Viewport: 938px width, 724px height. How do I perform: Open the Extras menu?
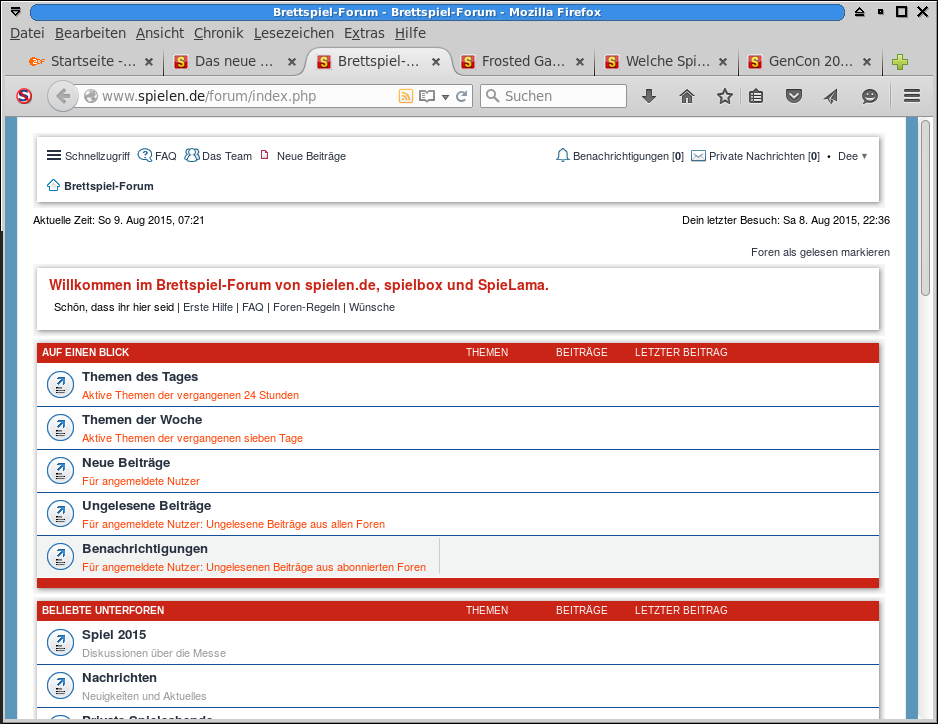click(364, 33)
